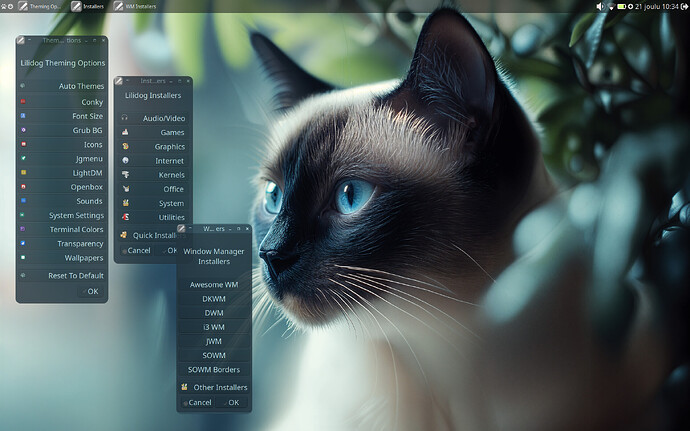Switch to the Installers taskbar window
The image size is (690, 431).
88,6
